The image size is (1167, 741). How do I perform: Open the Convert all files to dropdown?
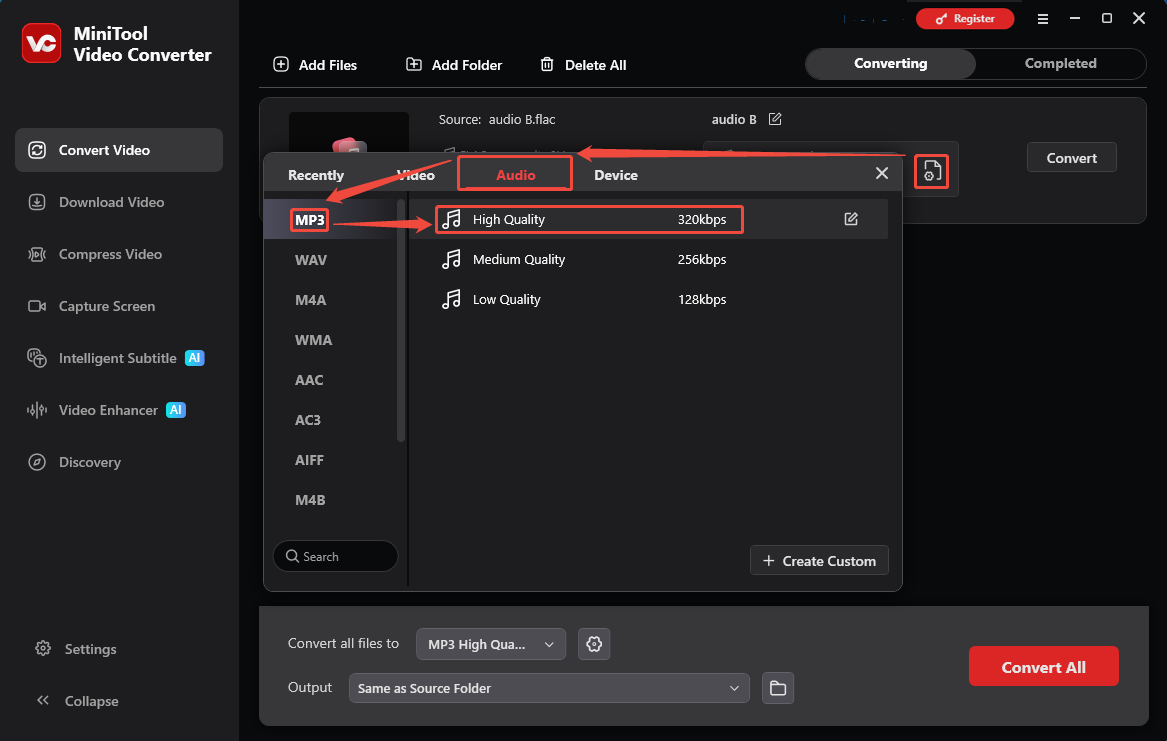pos(490,644)
